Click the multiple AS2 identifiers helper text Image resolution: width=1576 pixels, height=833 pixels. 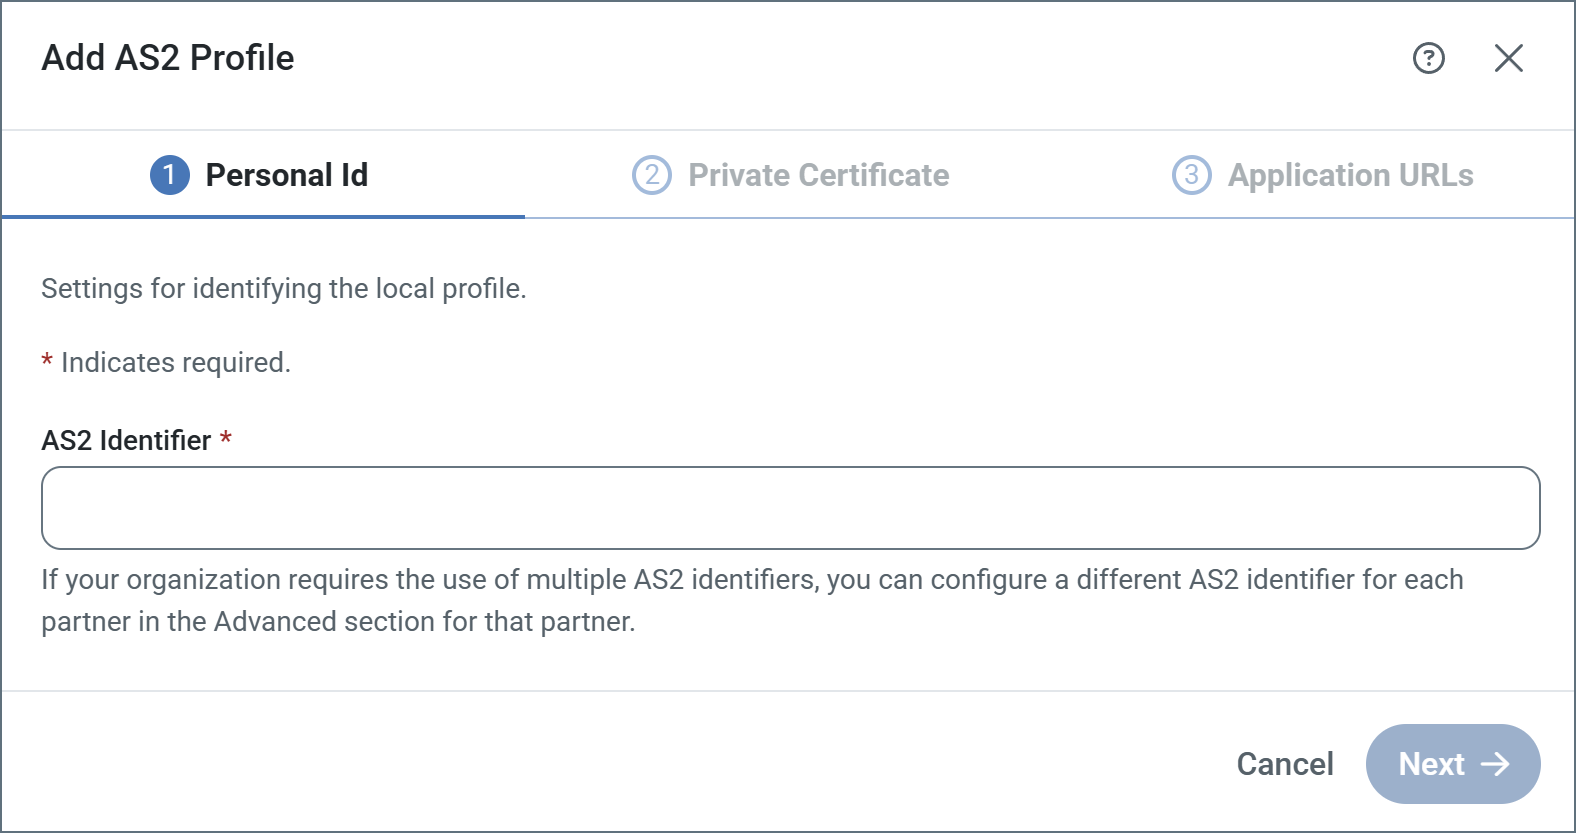(750, 600)
